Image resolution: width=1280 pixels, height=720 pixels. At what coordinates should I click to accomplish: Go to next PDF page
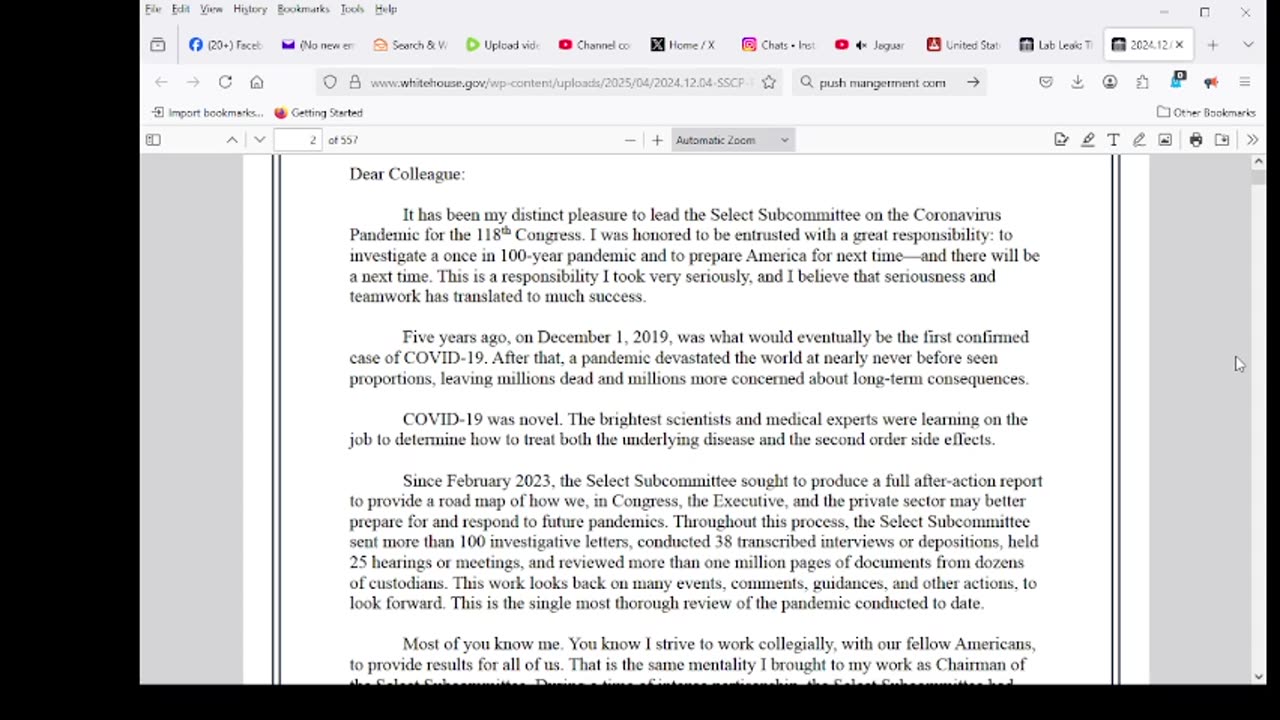[259, 140]
